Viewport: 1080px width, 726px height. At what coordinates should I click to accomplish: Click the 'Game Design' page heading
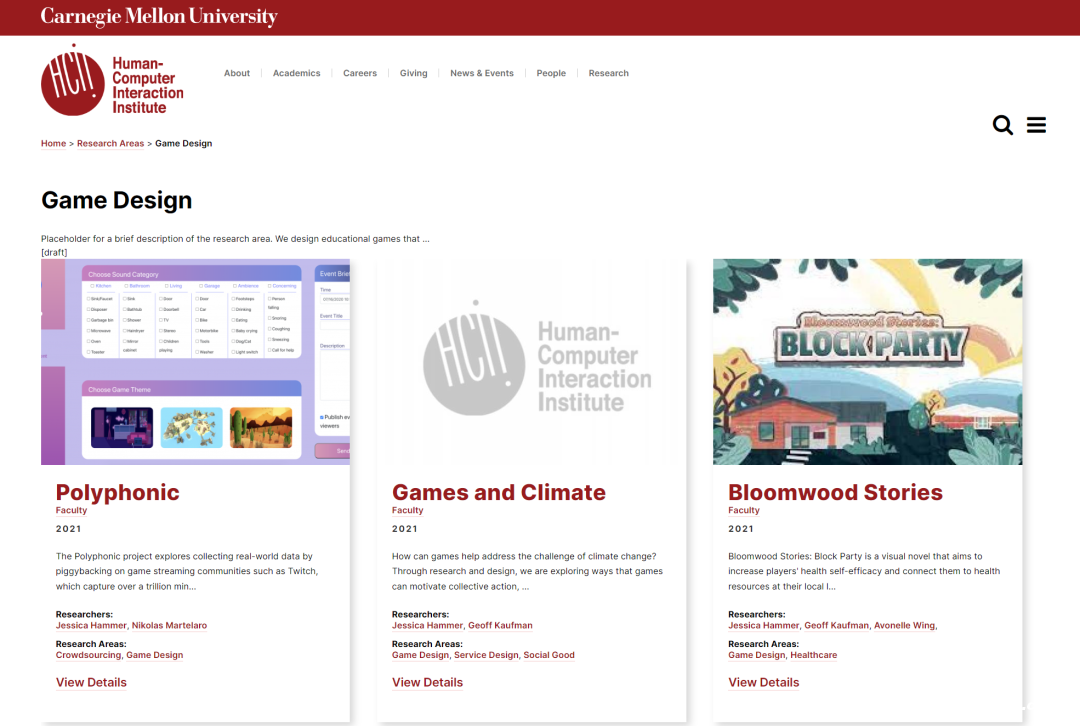[x=116, y=200]
